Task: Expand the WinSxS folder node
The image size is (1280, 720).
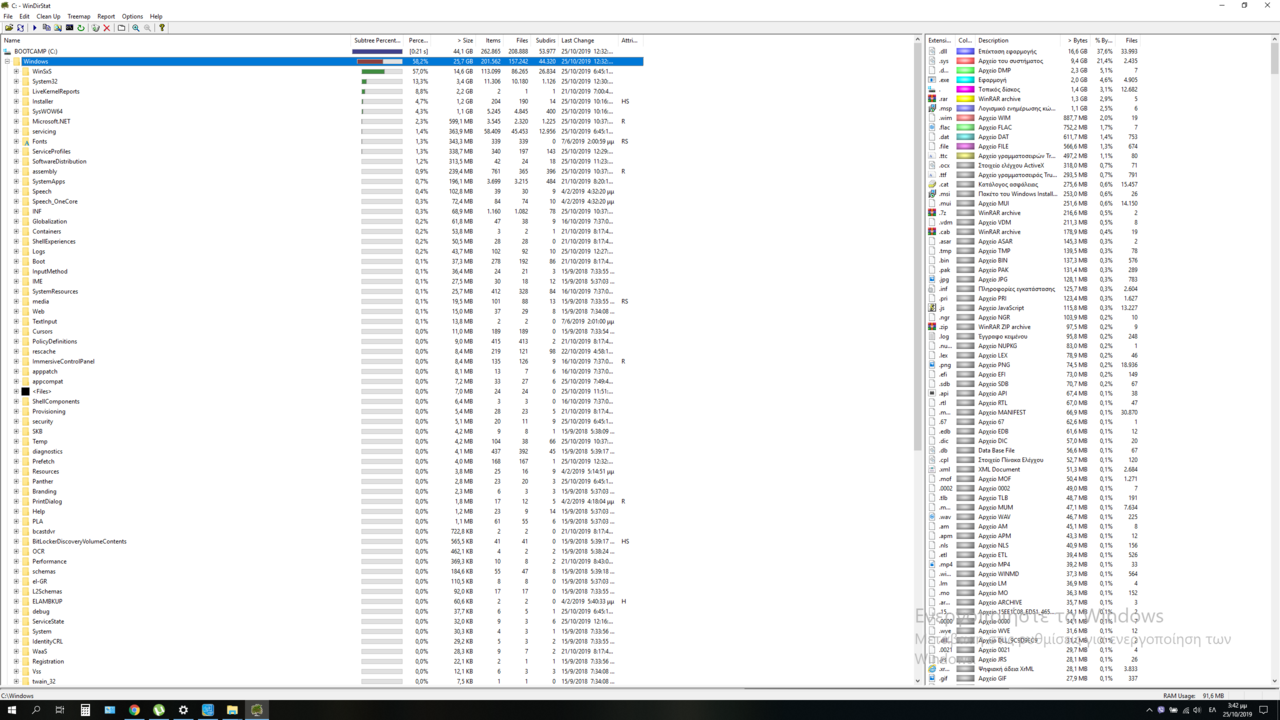Action: (16, 71)
